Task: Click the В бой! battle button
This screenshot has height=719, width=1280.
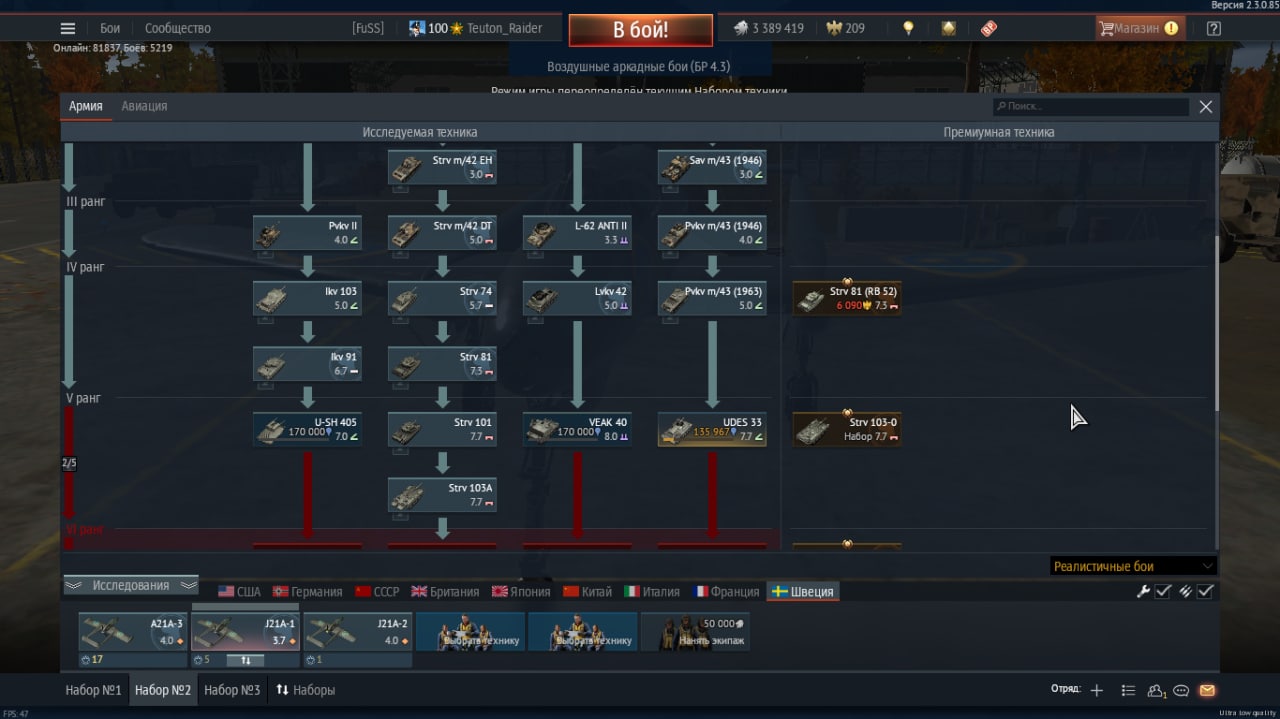Action: (641, 30)
